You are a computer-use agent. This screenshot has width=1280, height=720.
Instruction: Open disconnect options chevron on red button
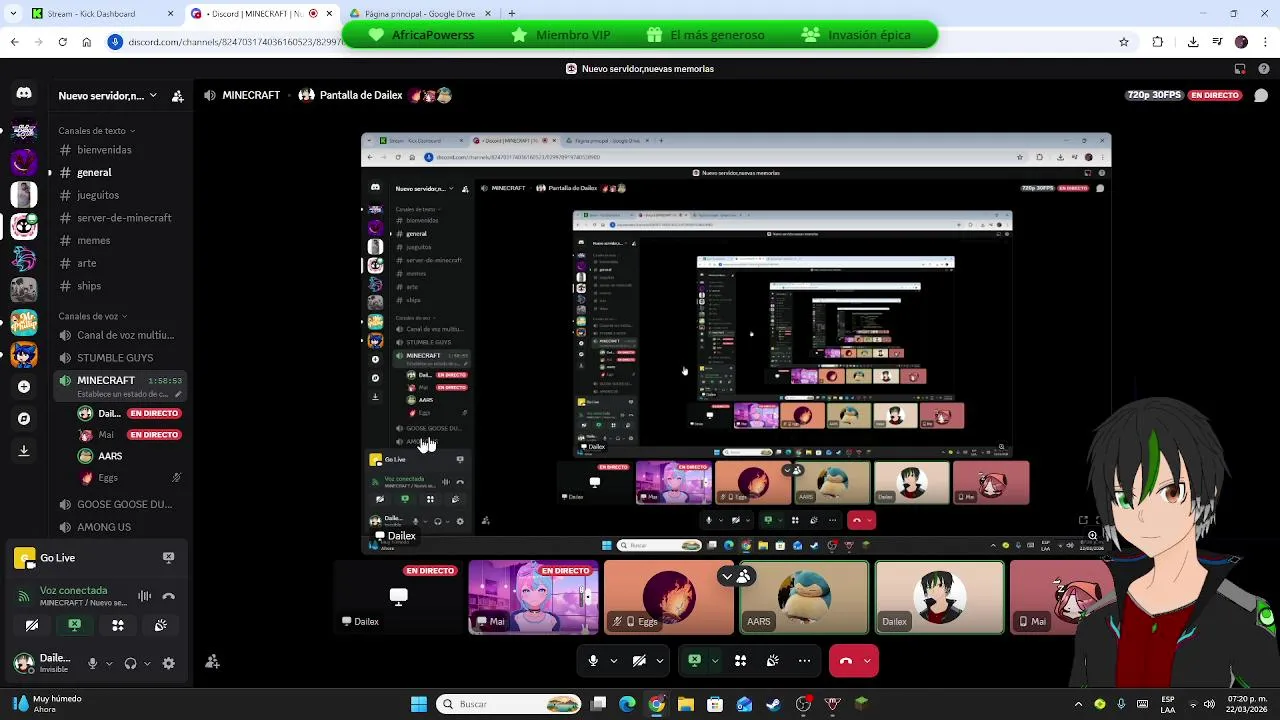coord(867,661)
